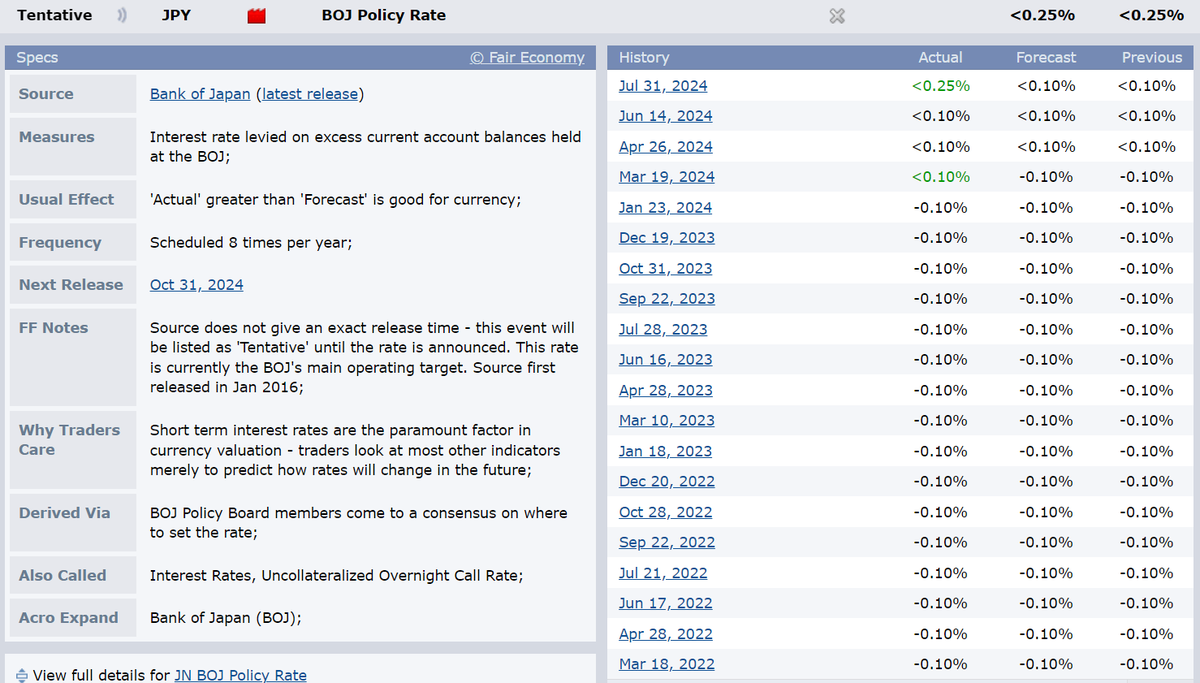Viewport: 1200px width, 683px height.
Task: Open the Apr 28, 2023 history entry
Action: coord(666,391)
